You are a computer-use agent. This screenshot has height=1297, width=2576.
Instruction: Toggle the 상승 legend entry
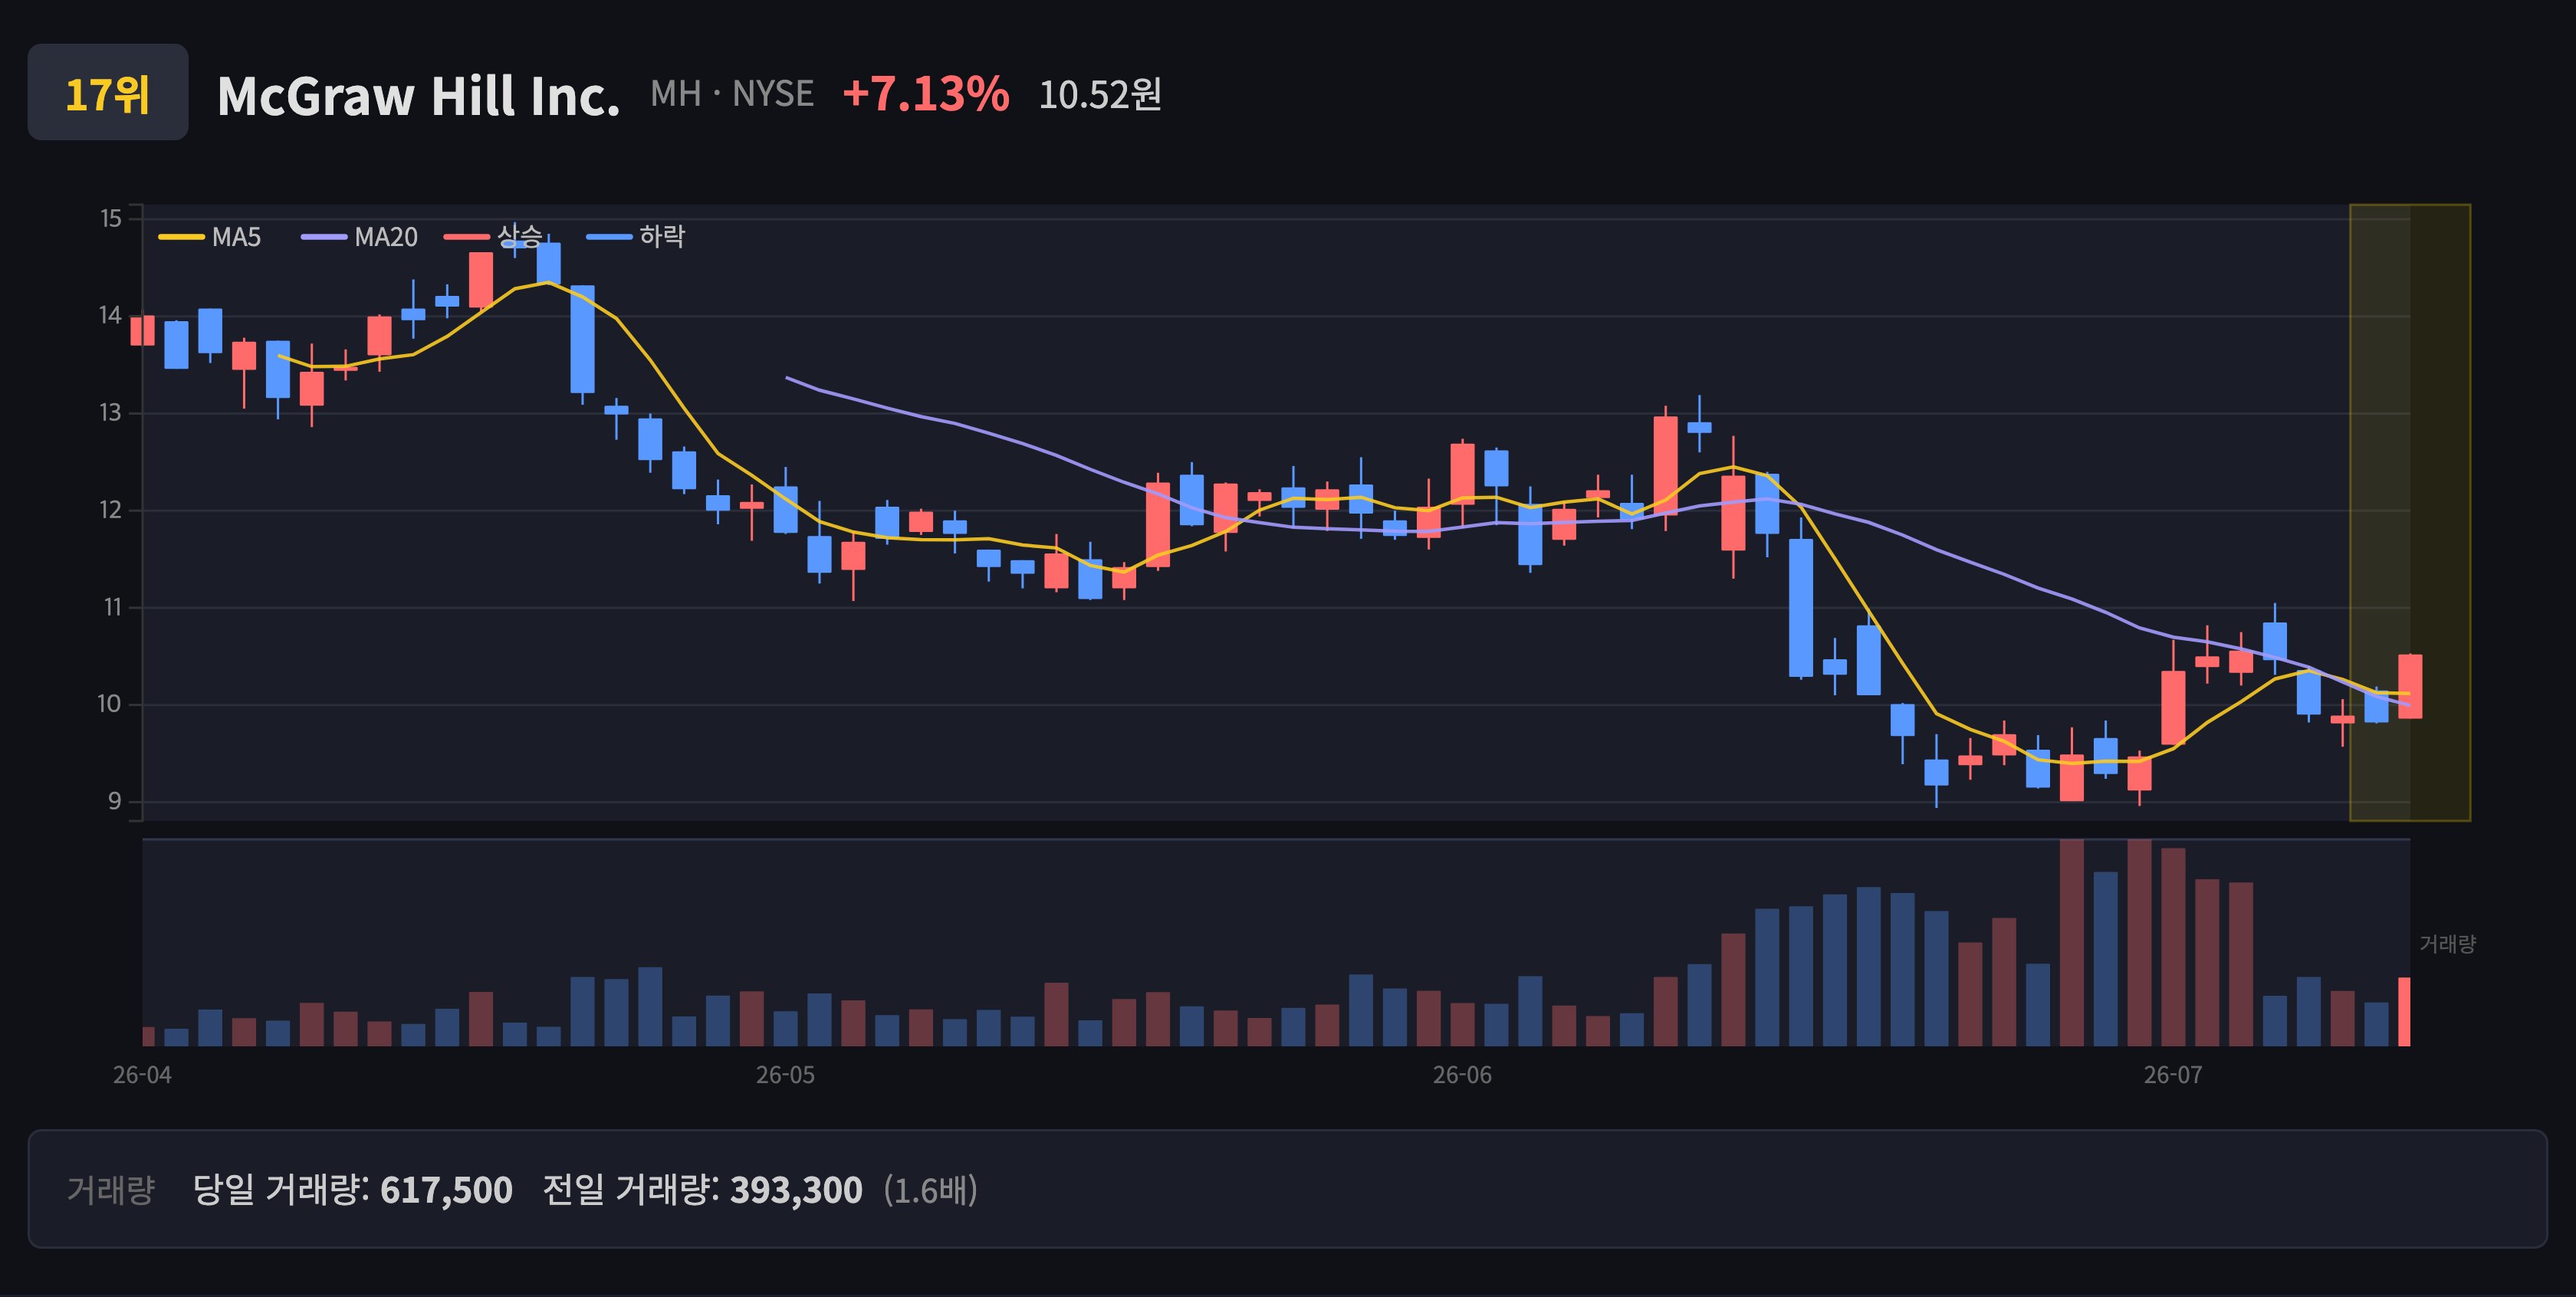tap(494, 236)
